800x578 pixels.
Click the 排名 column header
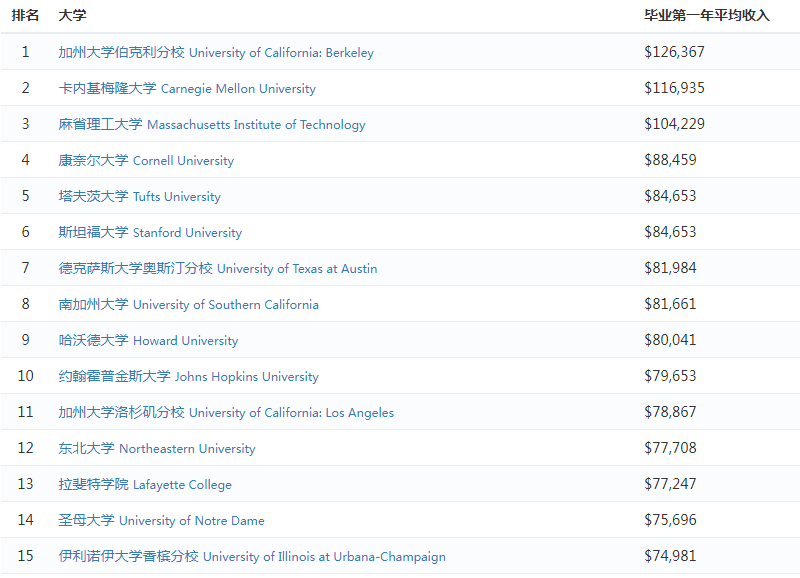[25, 16]
